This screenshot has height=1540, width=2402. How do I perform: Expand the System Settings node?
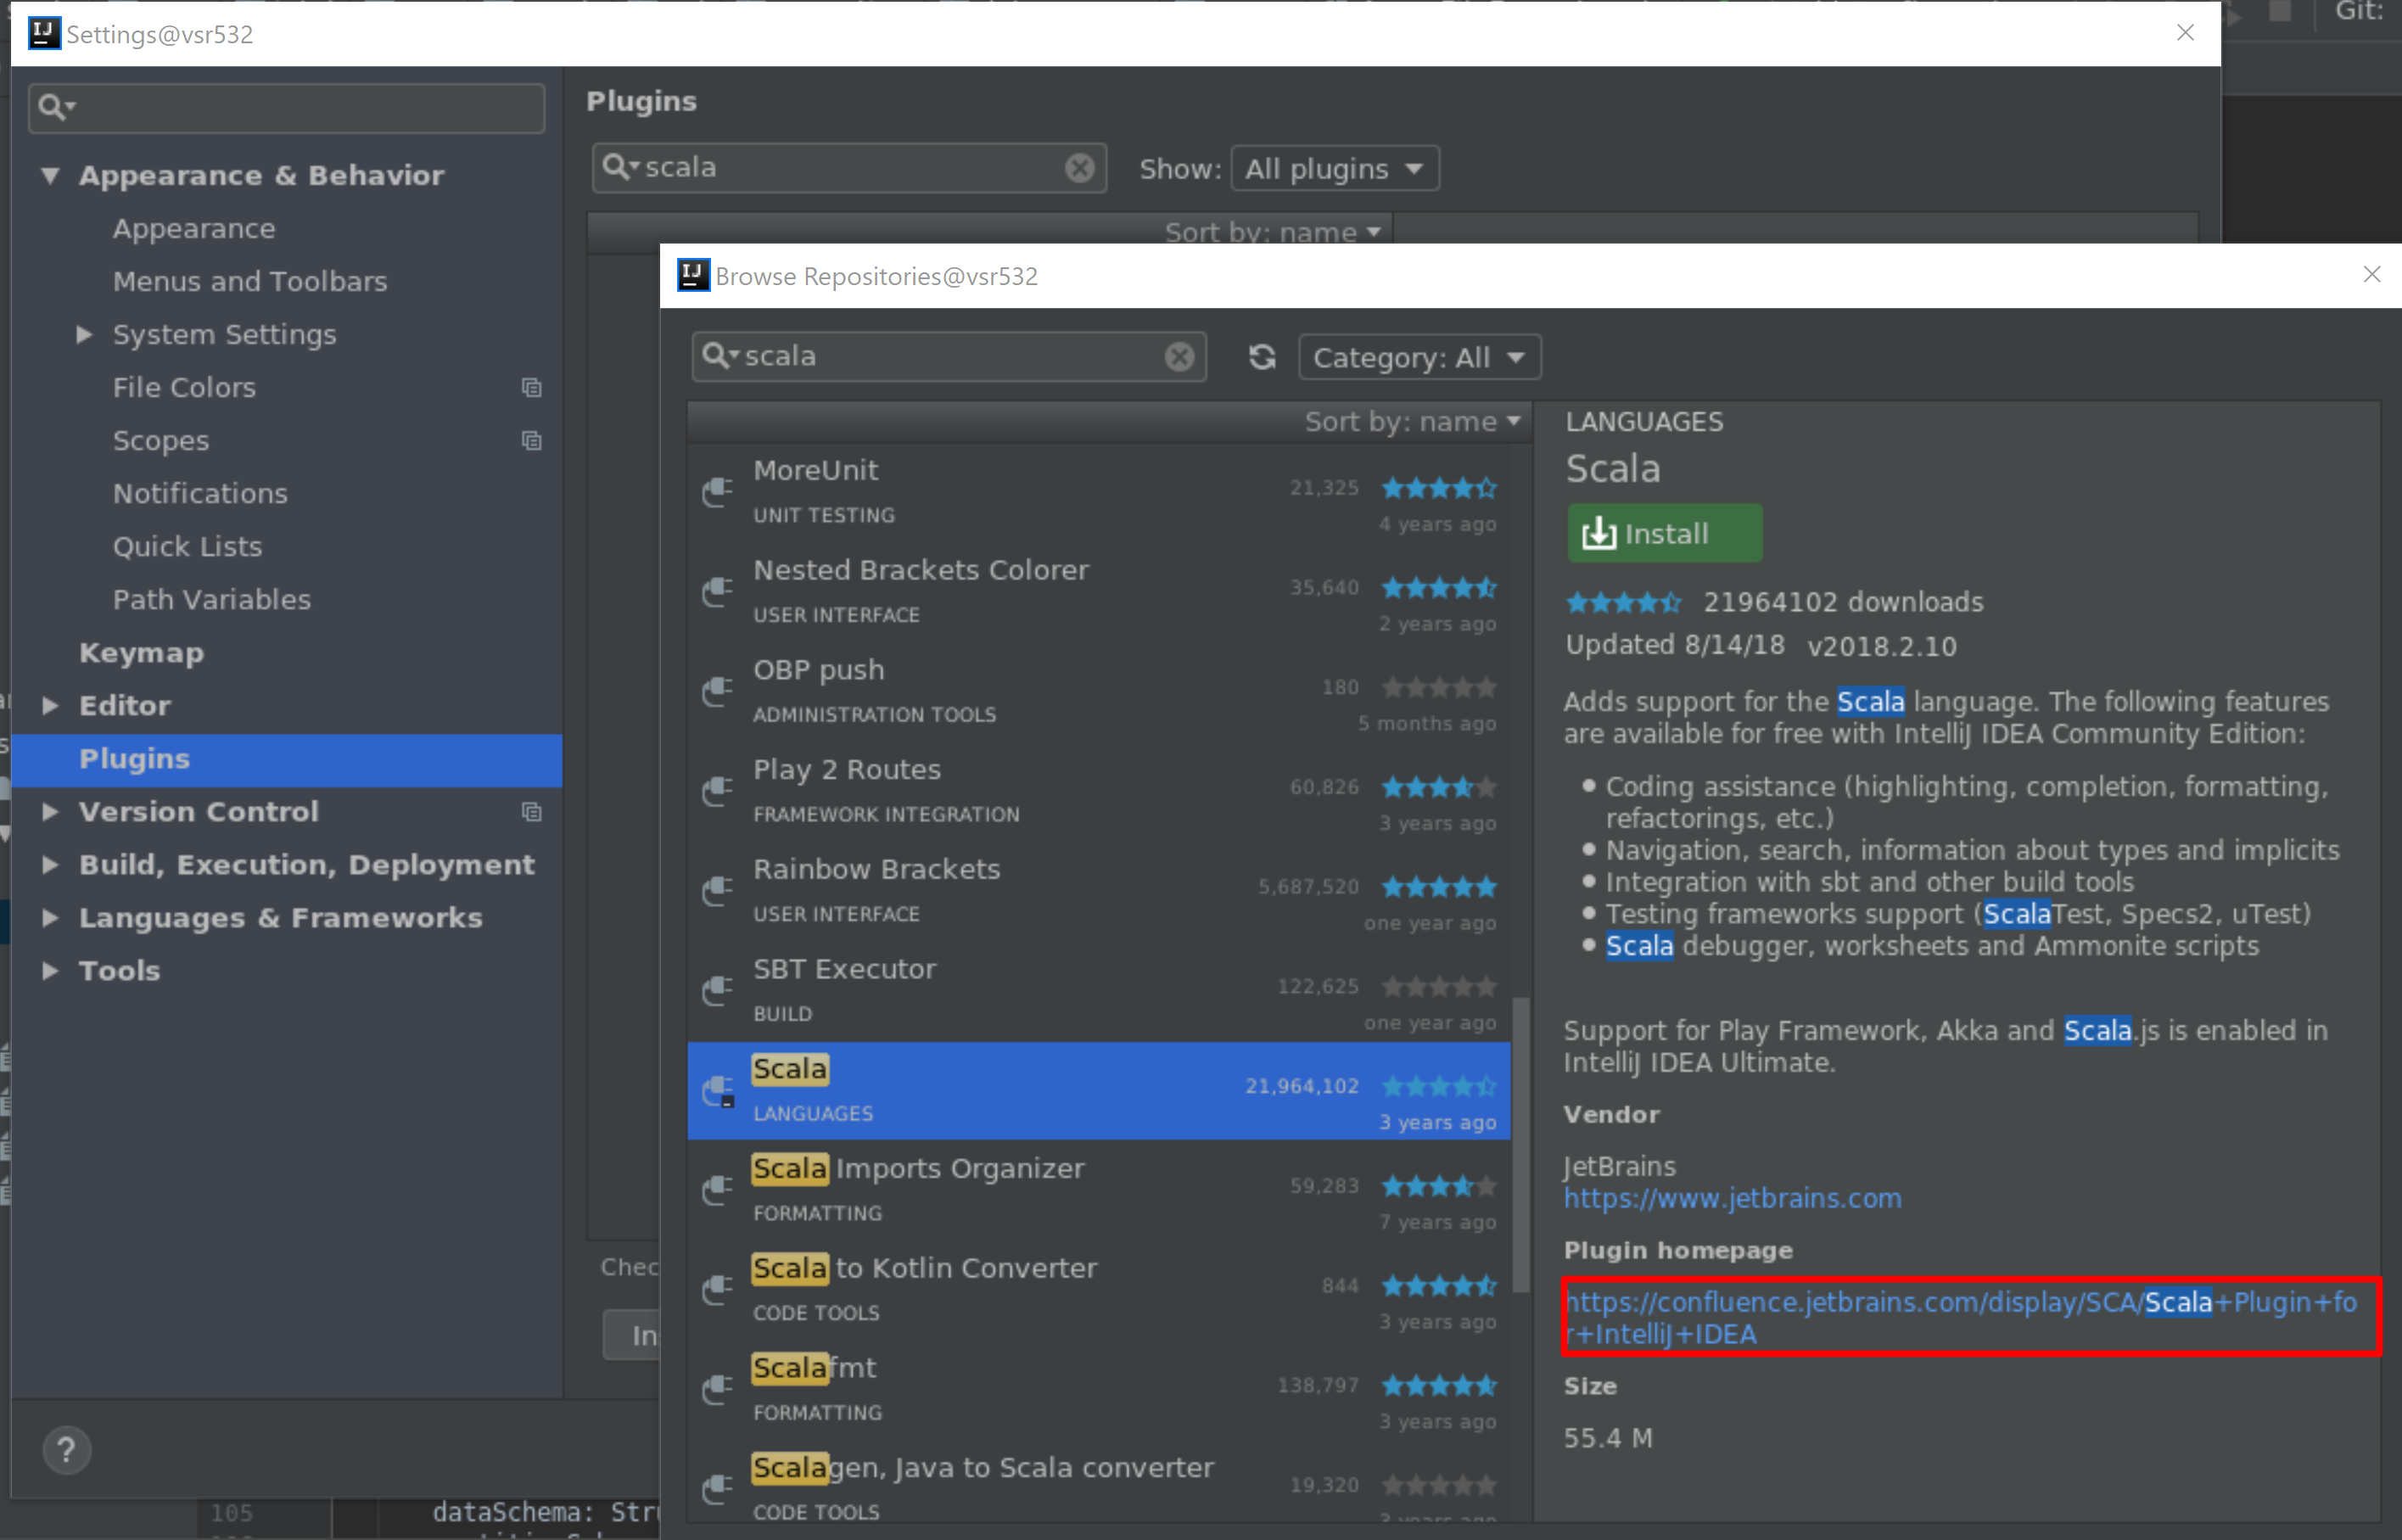85,335
